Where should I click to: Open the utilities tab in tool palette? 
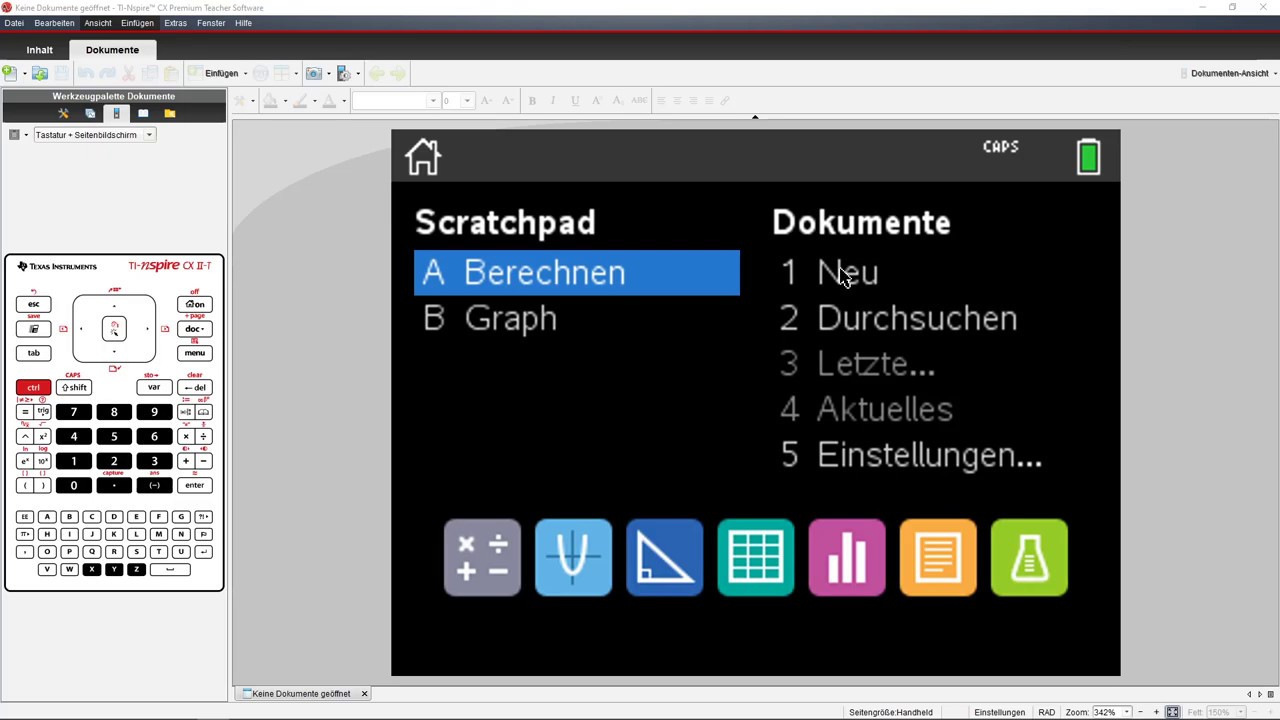[143, 114]
